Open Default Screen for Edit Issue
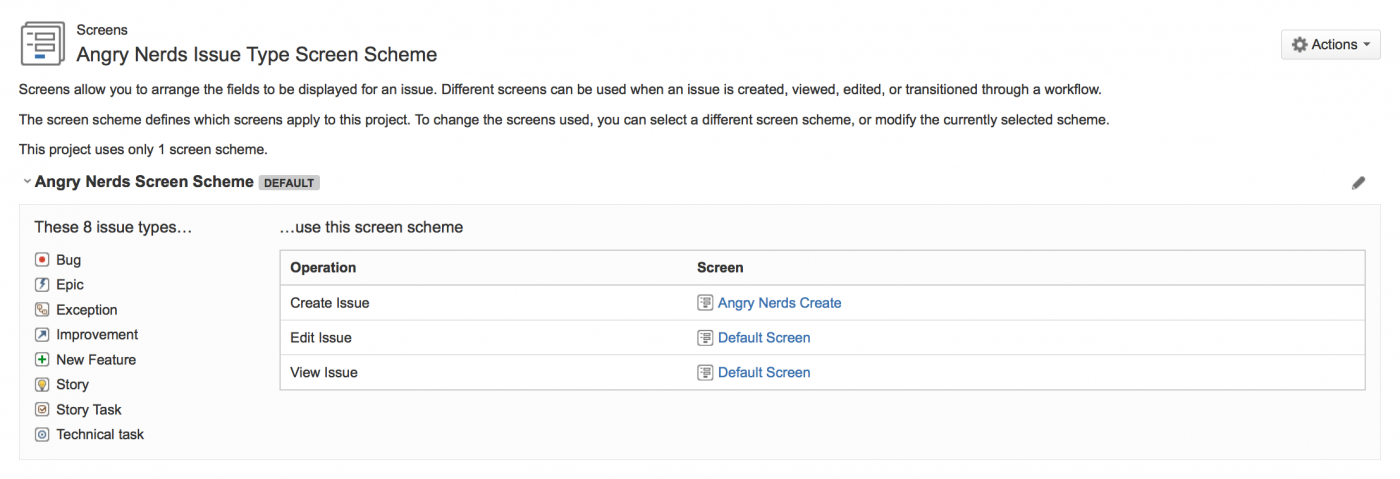Viewport: 1400px width, 479px height. 764,338
